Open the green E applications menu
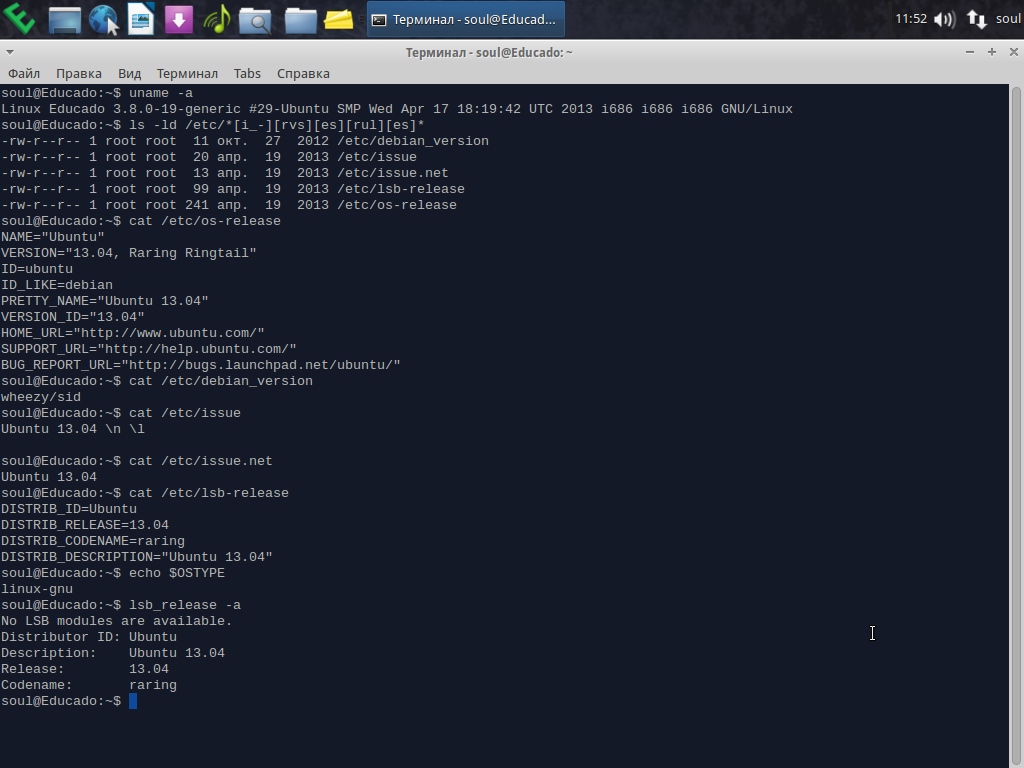The image size is (1024, 768). click(x=20, y=18)
